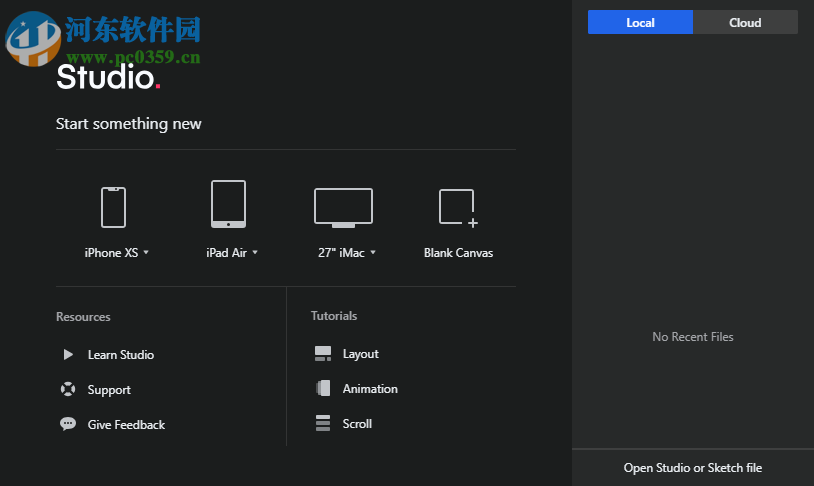Open the Support link
This screenshot has height=486, width=814.
109,390
